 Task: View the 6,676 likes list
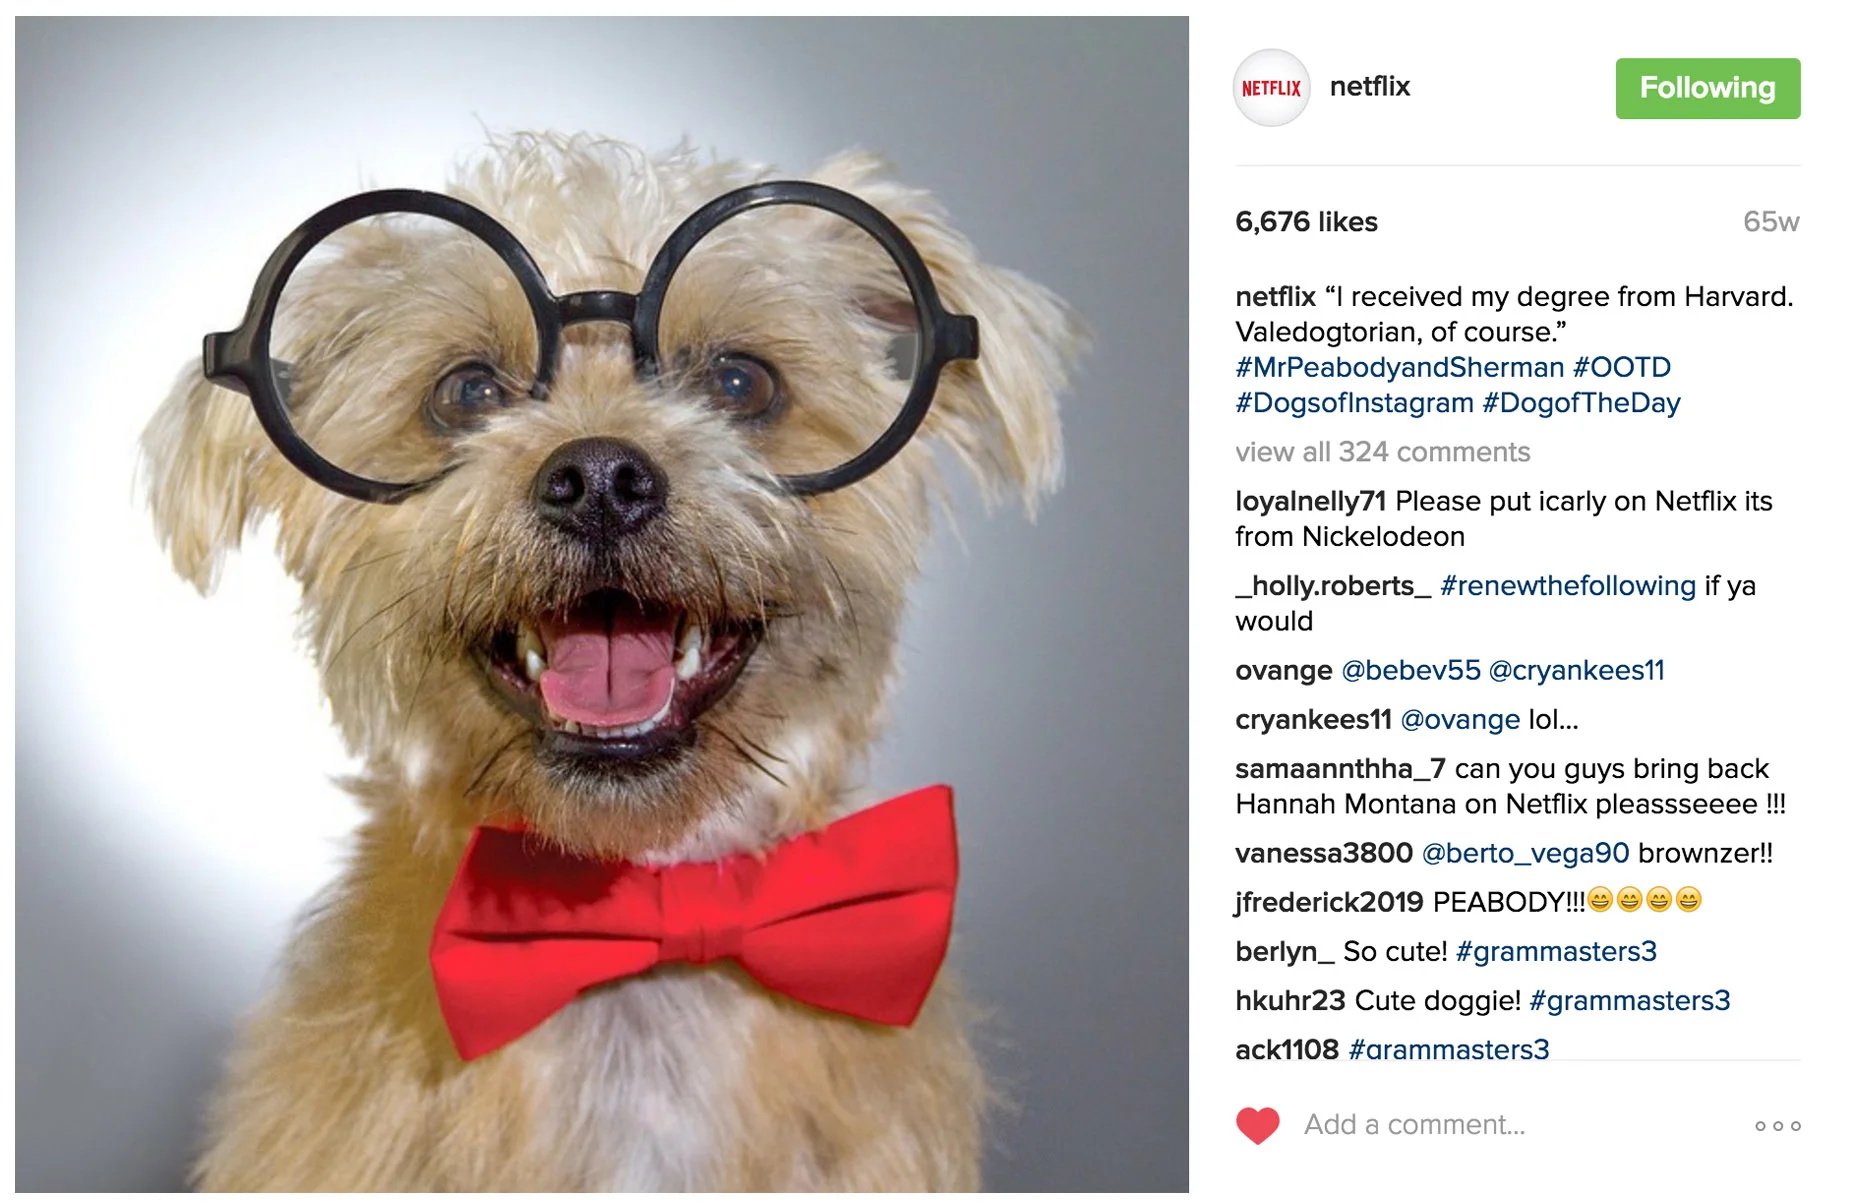pyautogui.click(x=1306, y=222)
